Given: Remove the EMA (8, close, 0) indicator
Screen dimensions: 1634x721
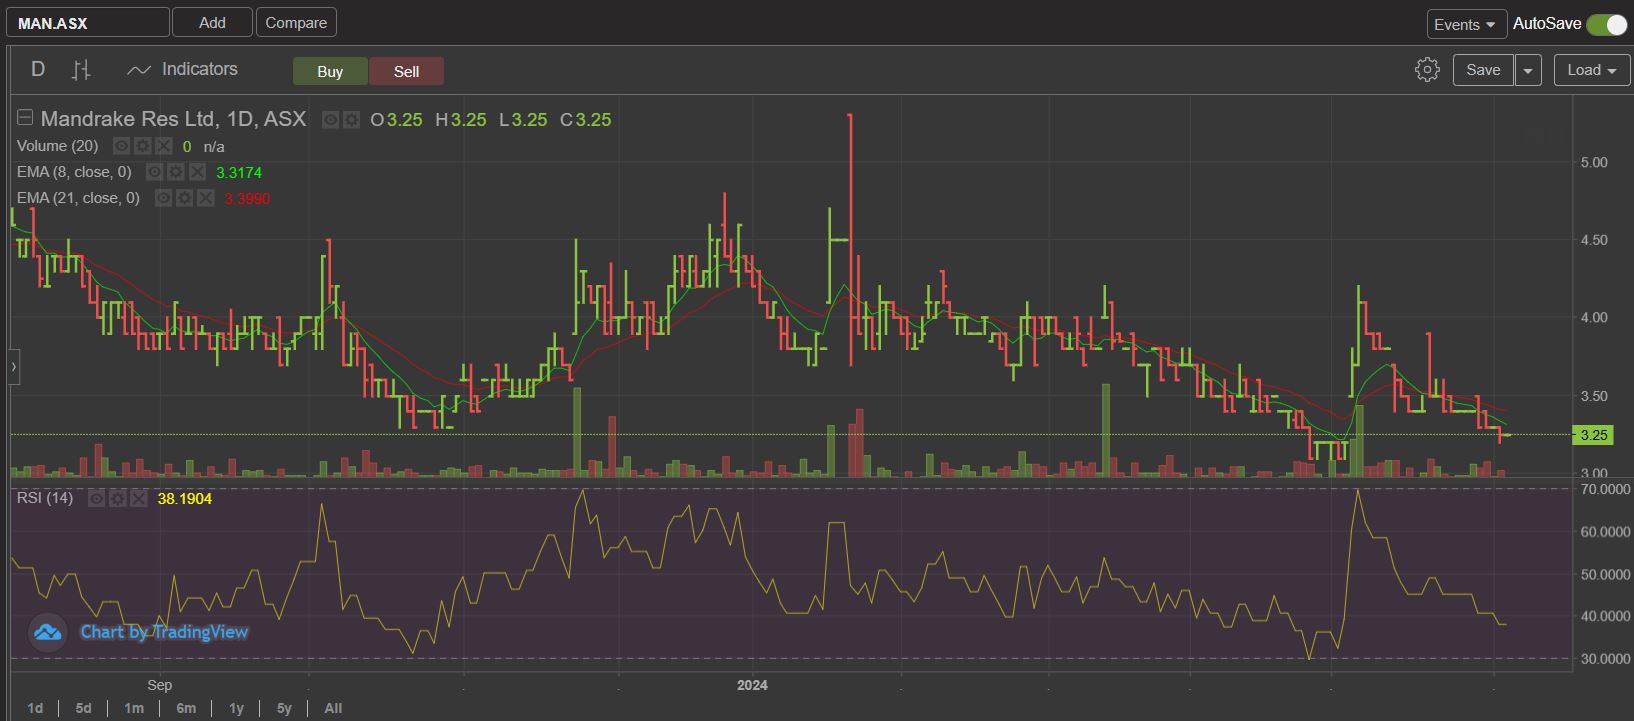Looking at the screenshot, I should (196, 172).
